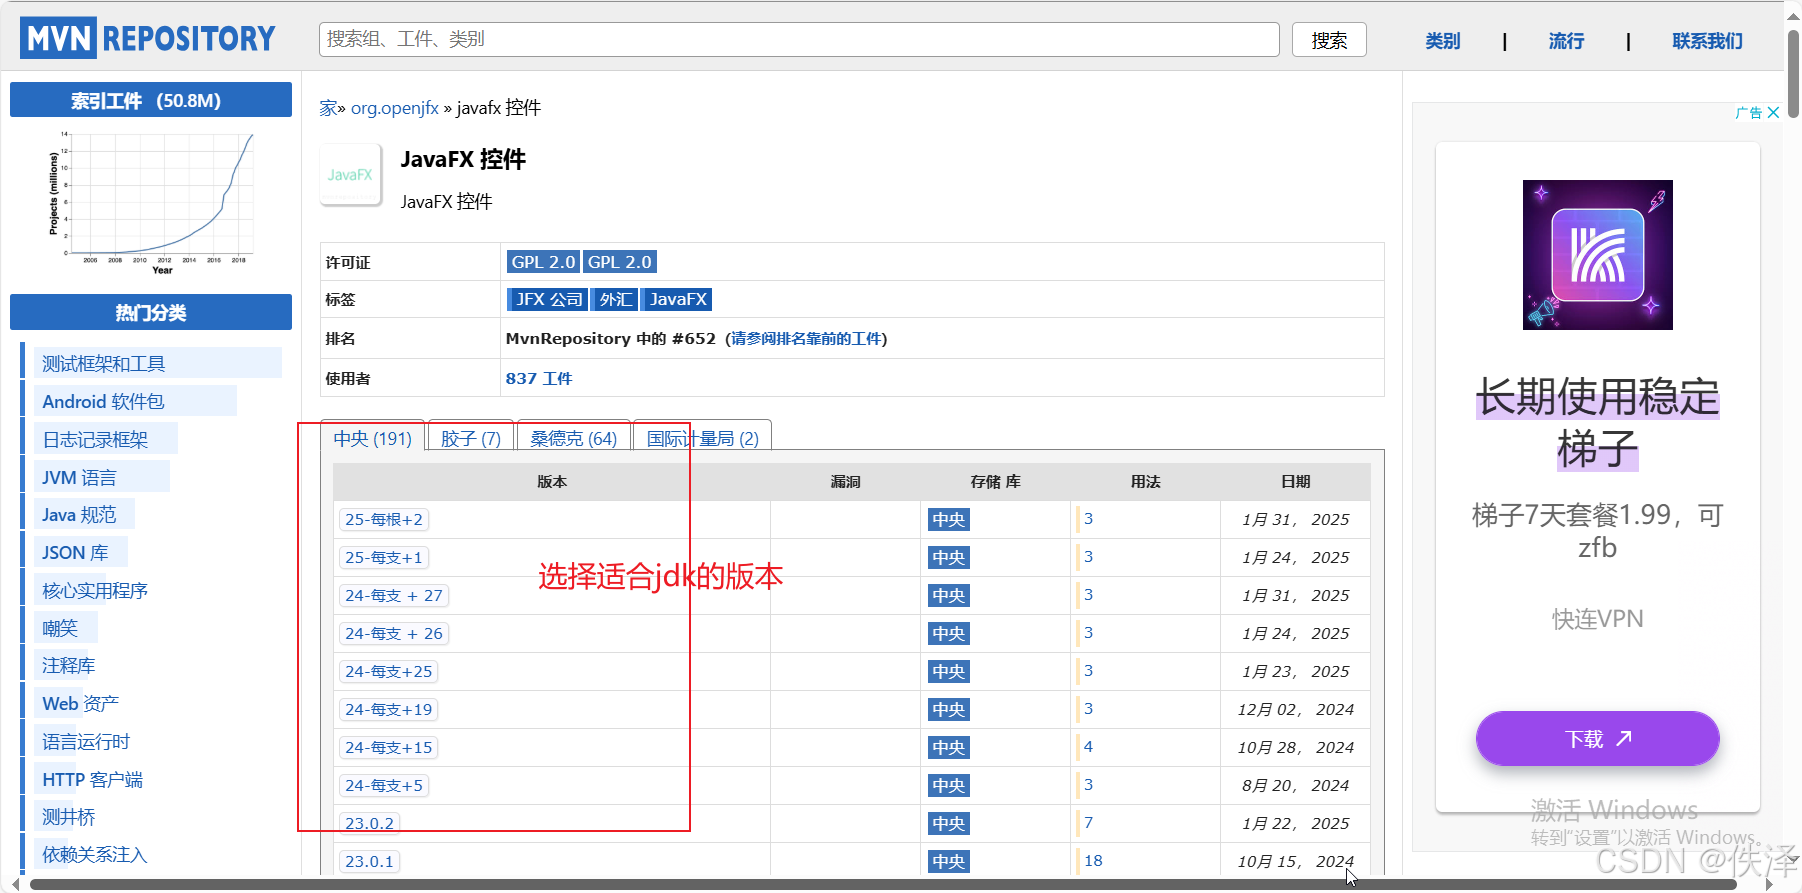Click the JavaFX artifact logo thumbnail
This screenshot has height=893, width=1802.
[x=350, y=174]
